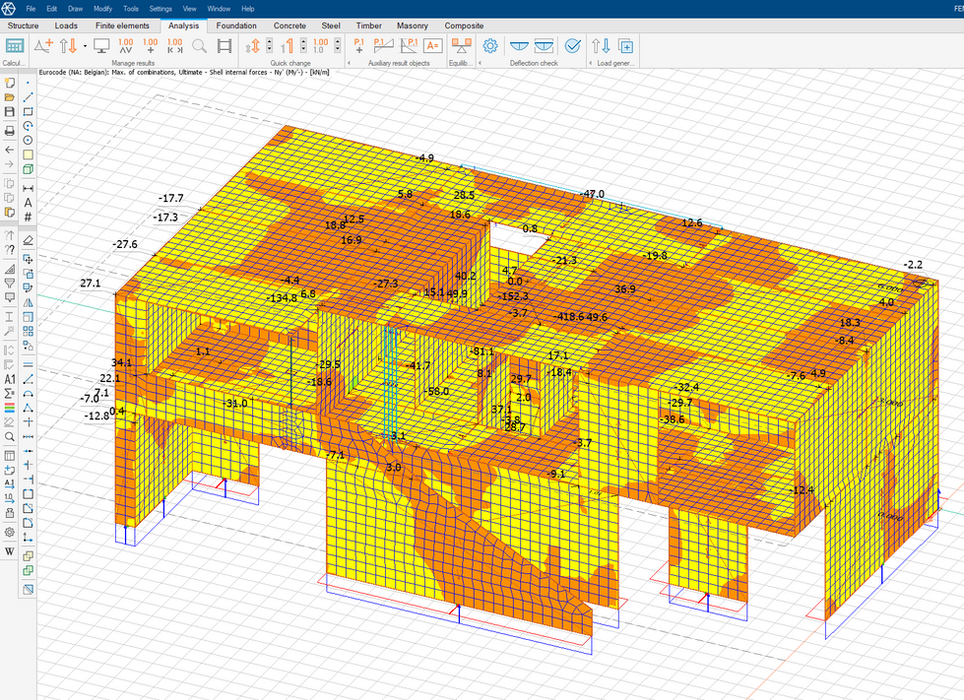964x700 pixels.
Task: Open dropdown arrow beside the up/down arrows icon
Action: [x=85, y=46]
